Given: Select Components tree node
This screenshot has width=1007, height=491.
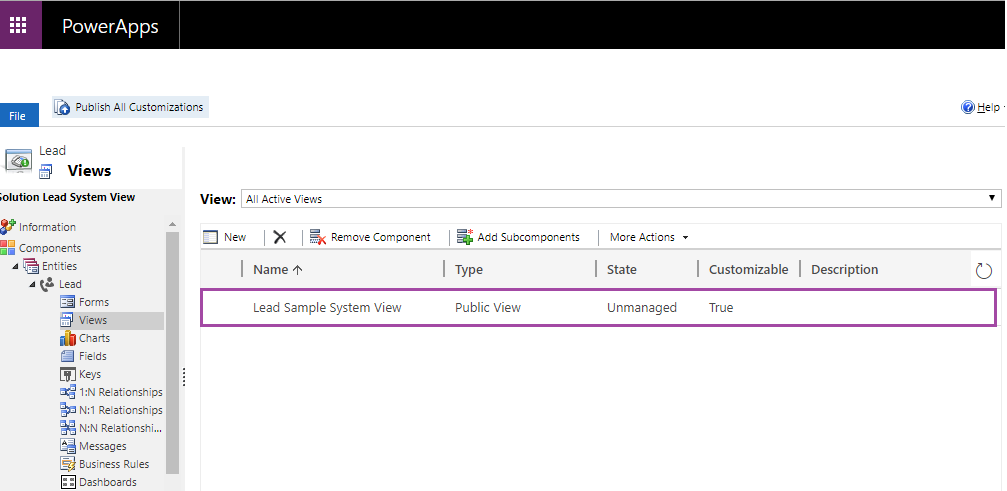Looking at the screenshot, I should [50, 248].
